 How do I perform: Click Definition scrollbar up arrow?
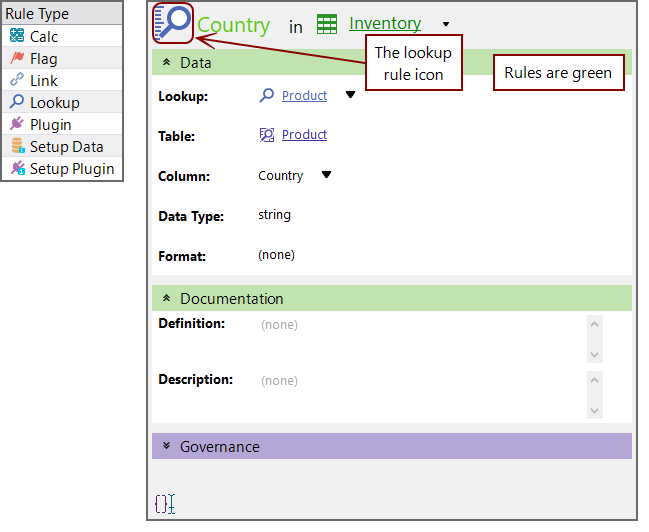point(595,324)
